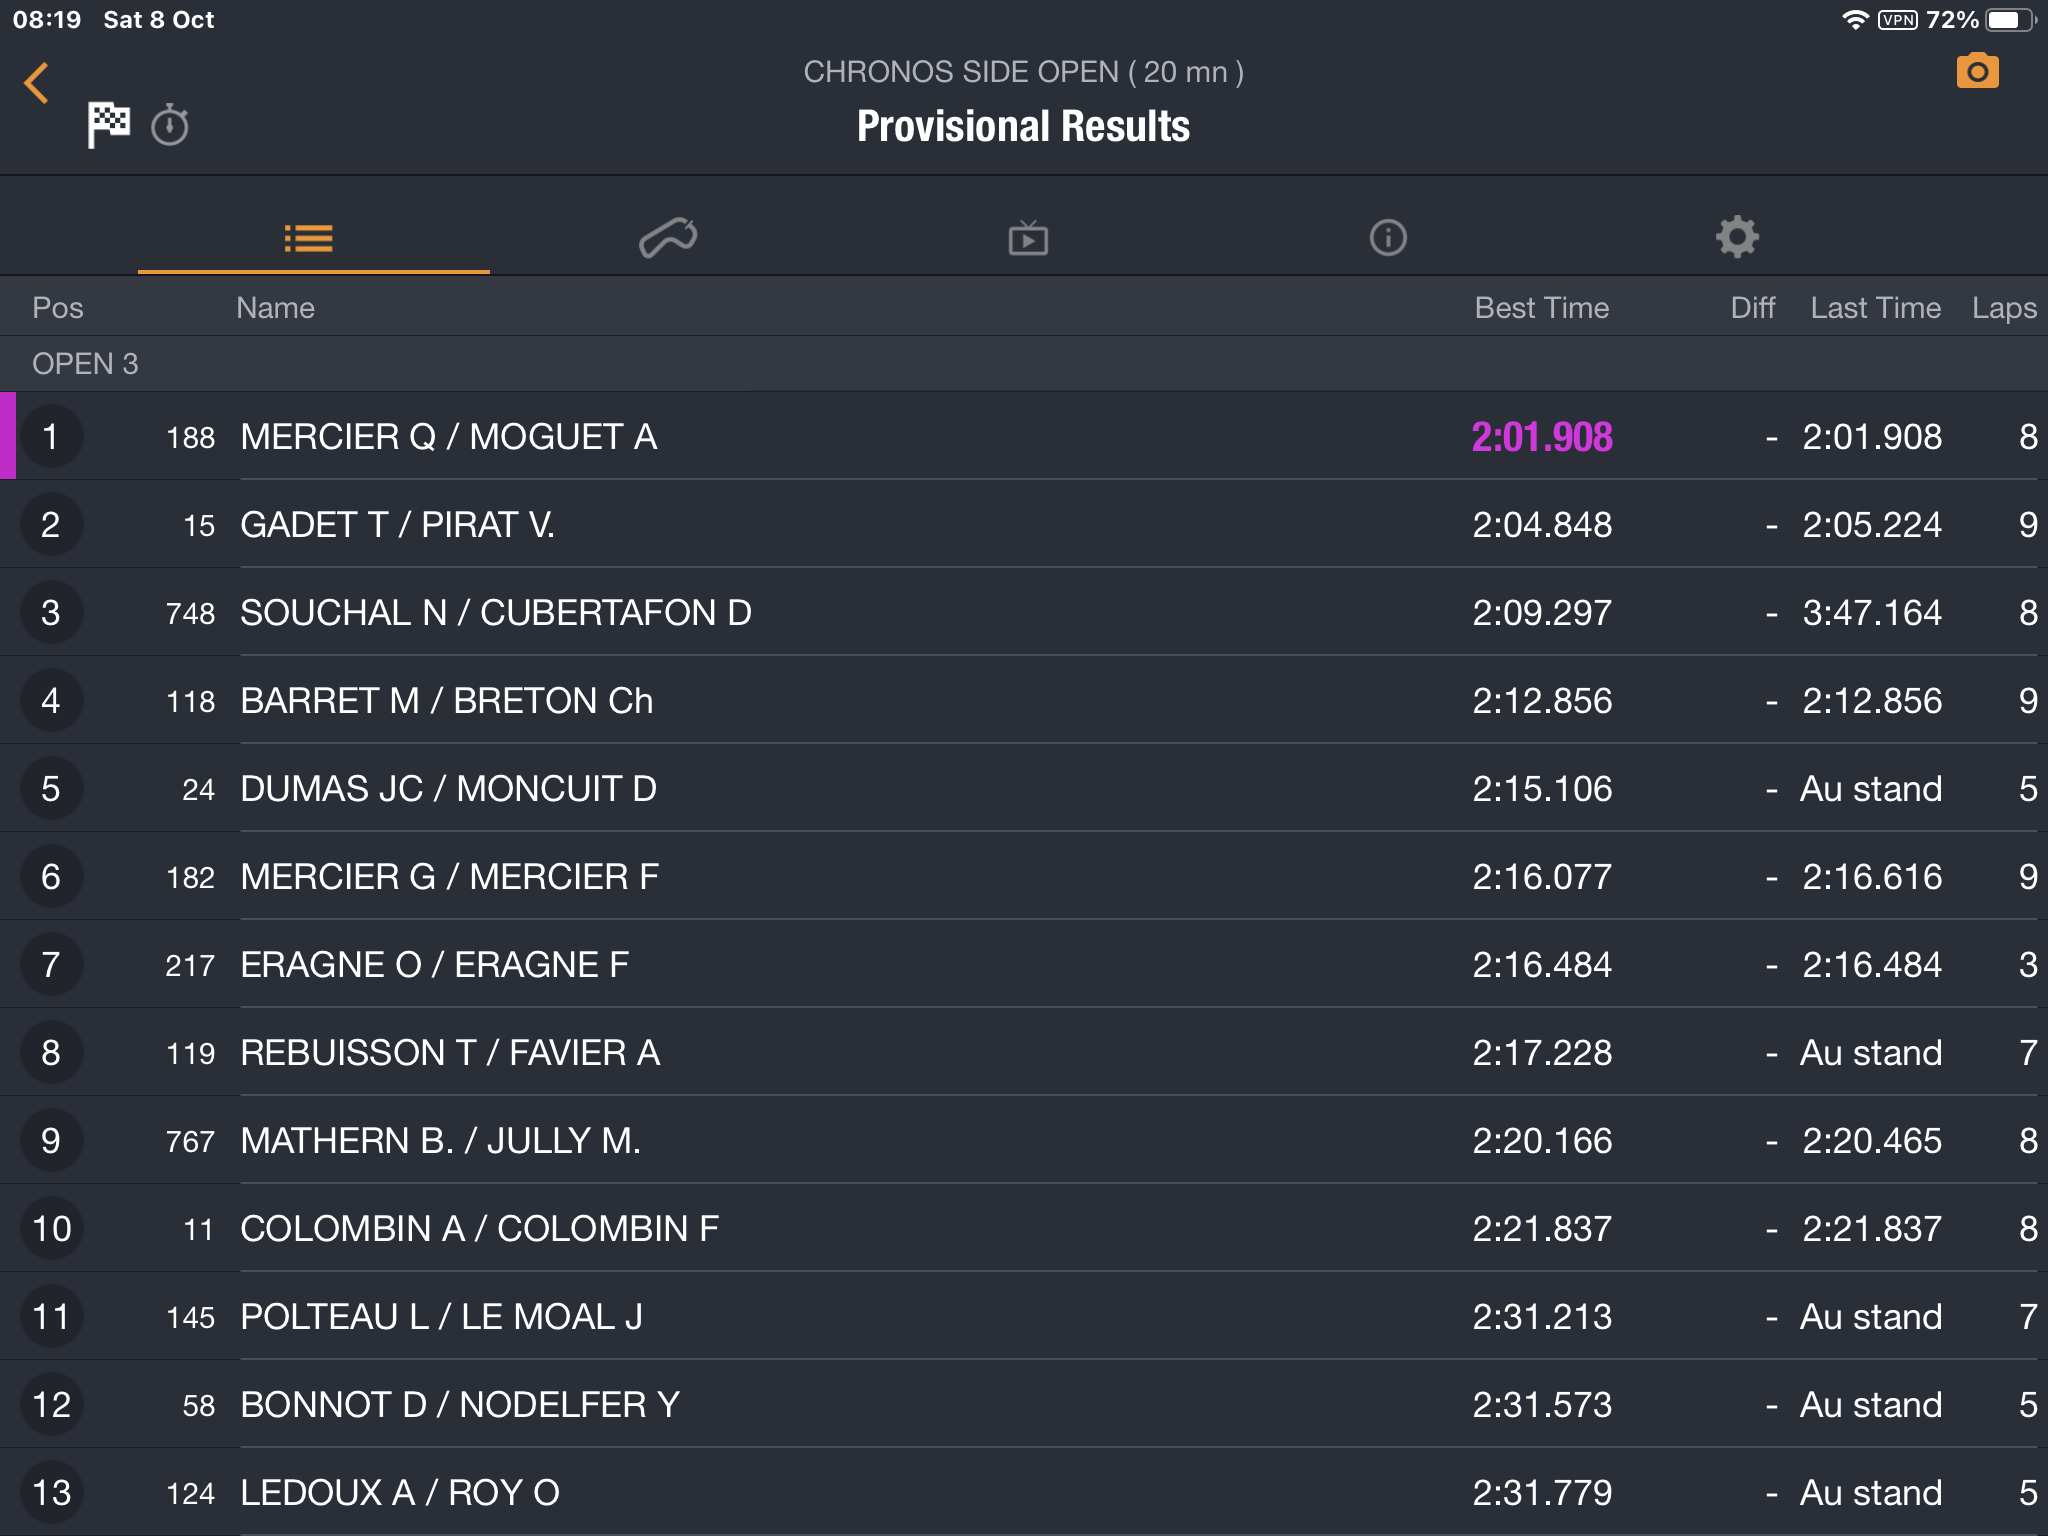Select GADET T / PIRAT V. entry
The height and width of the screenshot is (1536, 2048).
pyautogui.click(x=1024, y=525)
